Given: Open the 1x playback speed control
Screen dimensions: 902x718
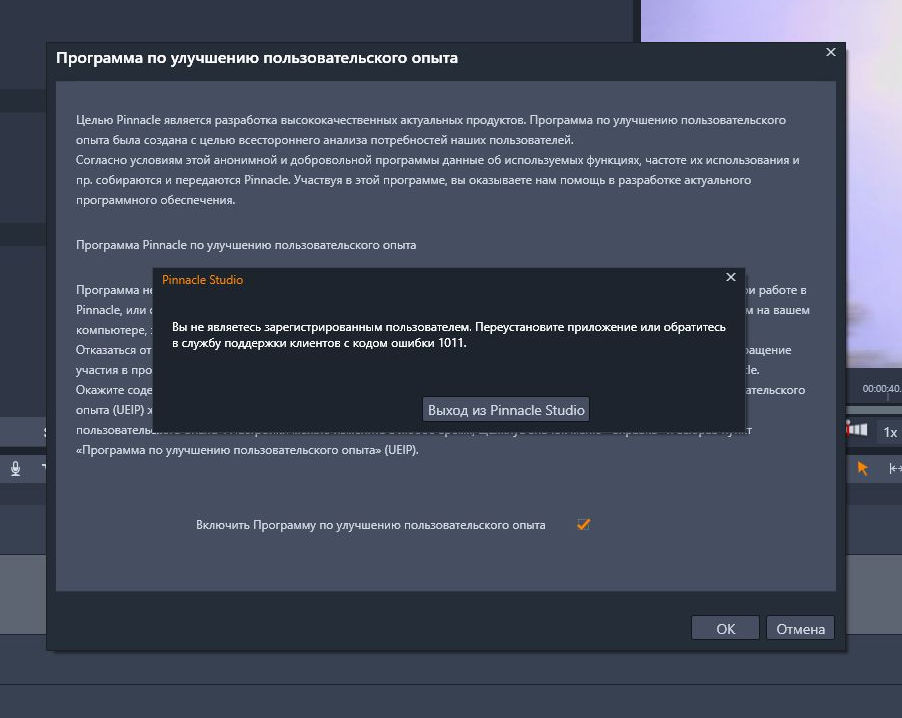Looking at the screenshot, I should click(x=889, y=432).
